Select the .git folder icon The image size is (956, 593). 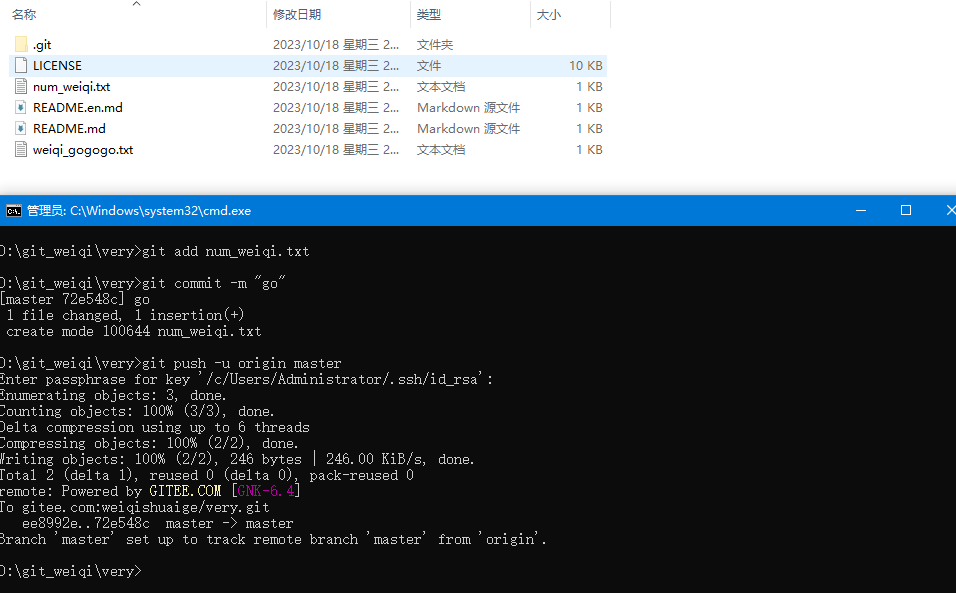(21, 44)
